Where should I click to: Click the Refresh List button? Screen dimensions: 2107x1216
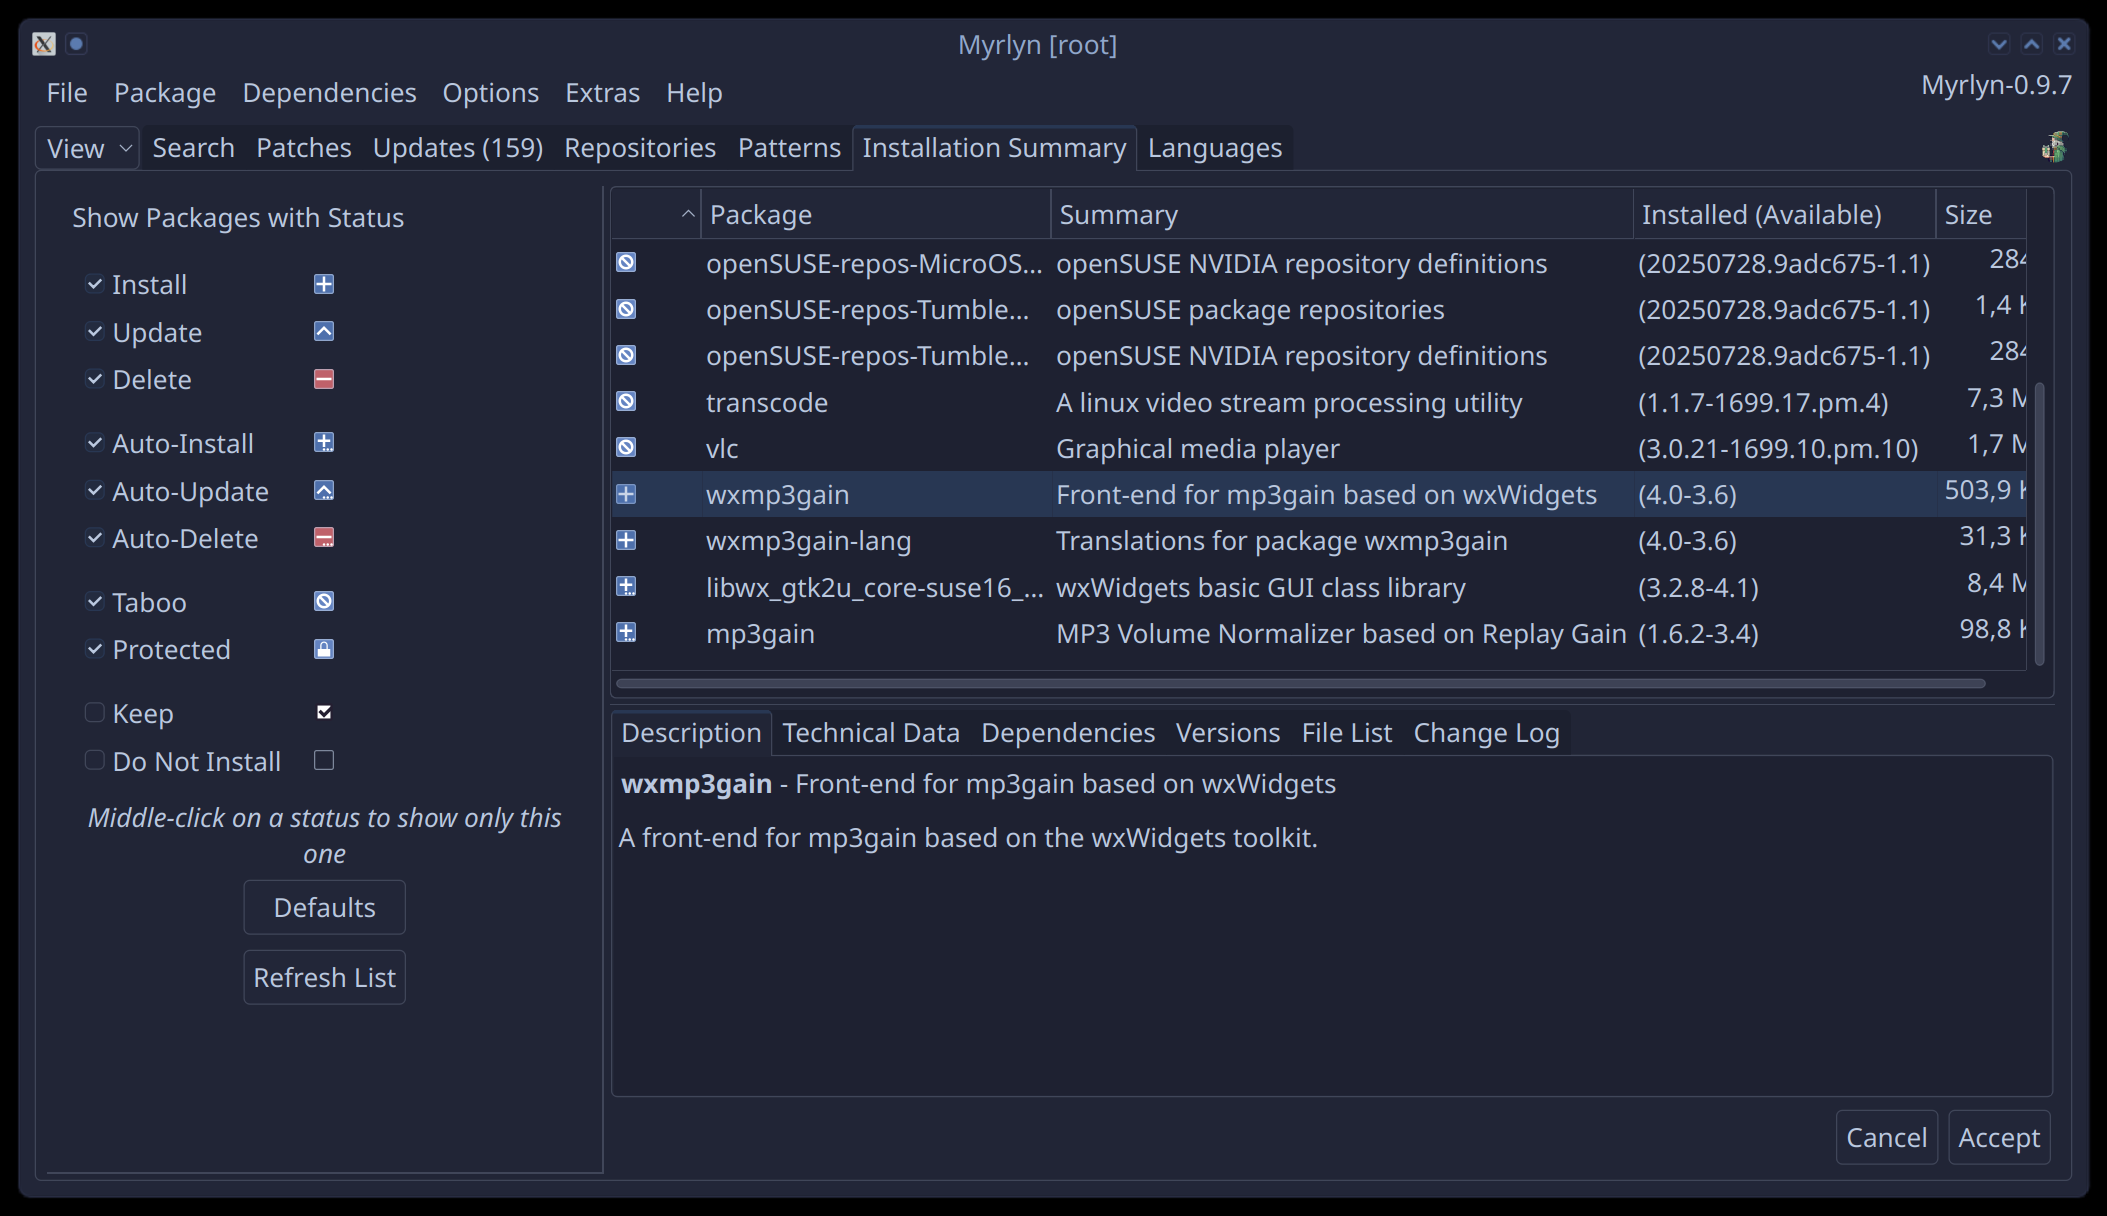coord(324,977)
